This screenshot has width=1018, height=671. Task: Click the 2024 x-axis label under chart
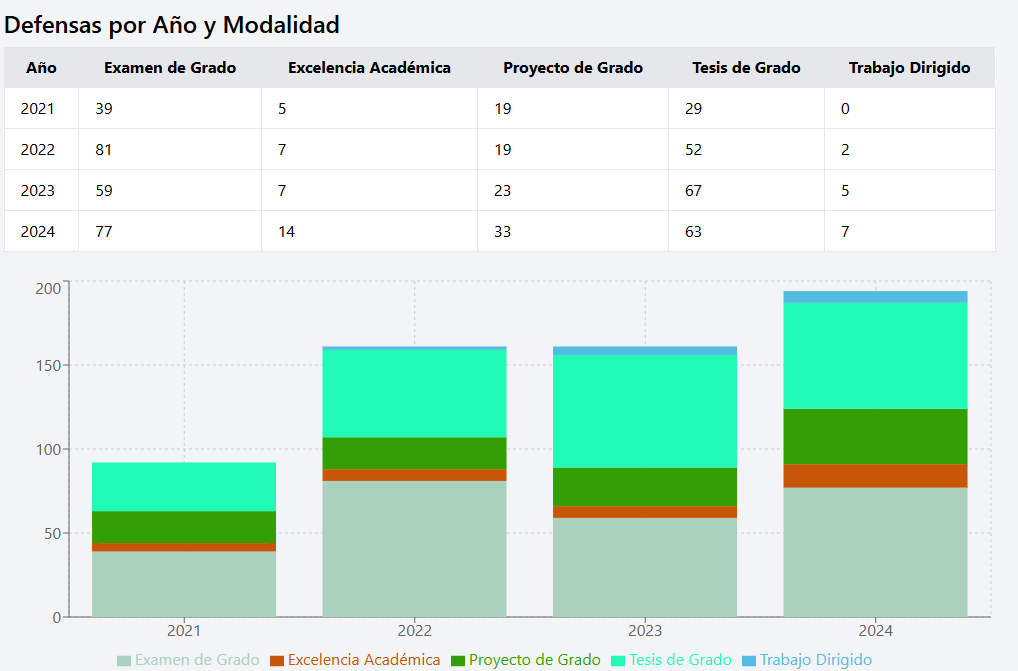point(875,630)
